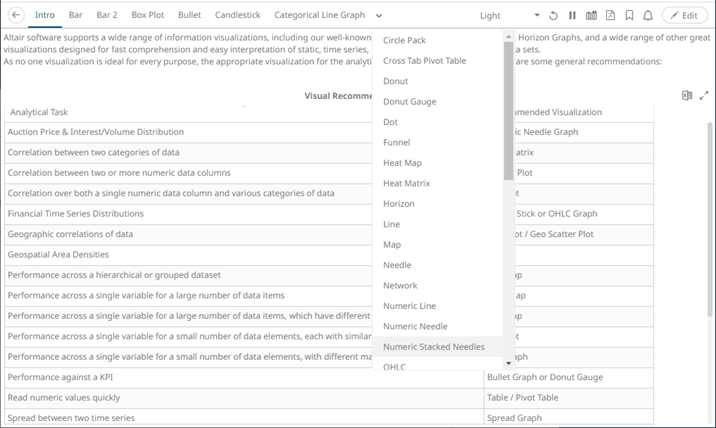
Task: Click the dropdown list scroll-down arrow
Action: point(508,363)
